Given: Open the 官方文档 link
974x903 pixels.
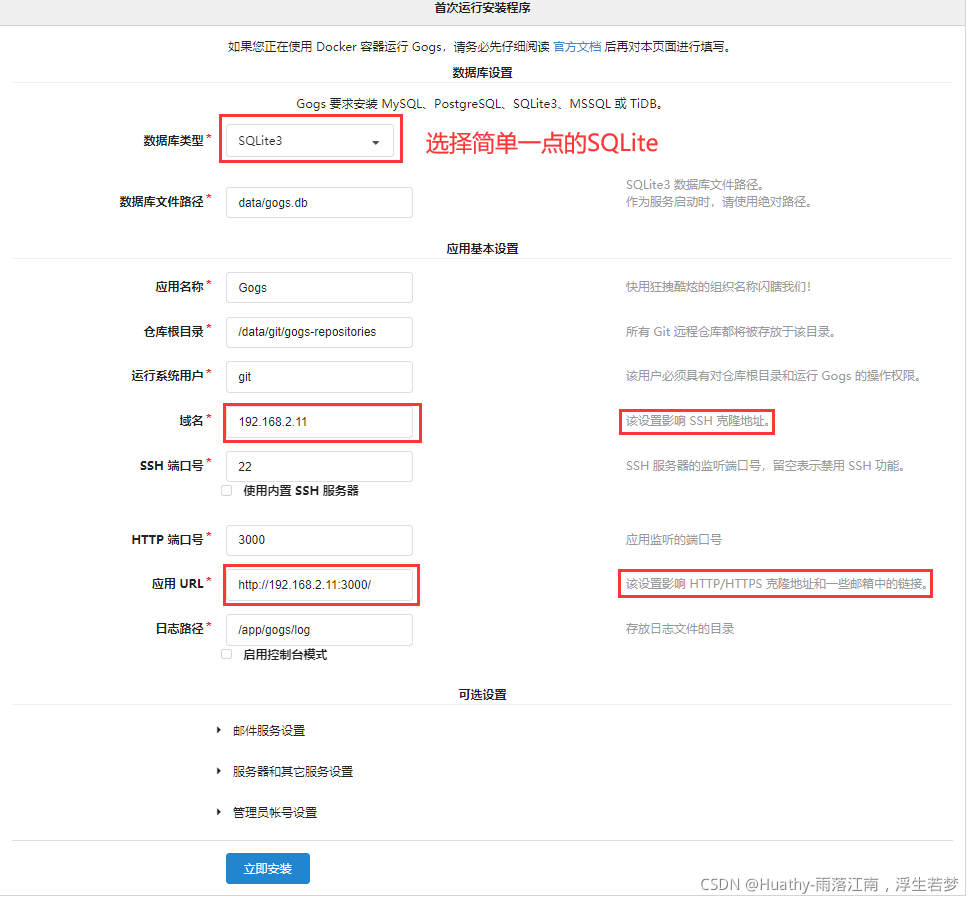Looking at the screenshot, I should tap(577, 46).
